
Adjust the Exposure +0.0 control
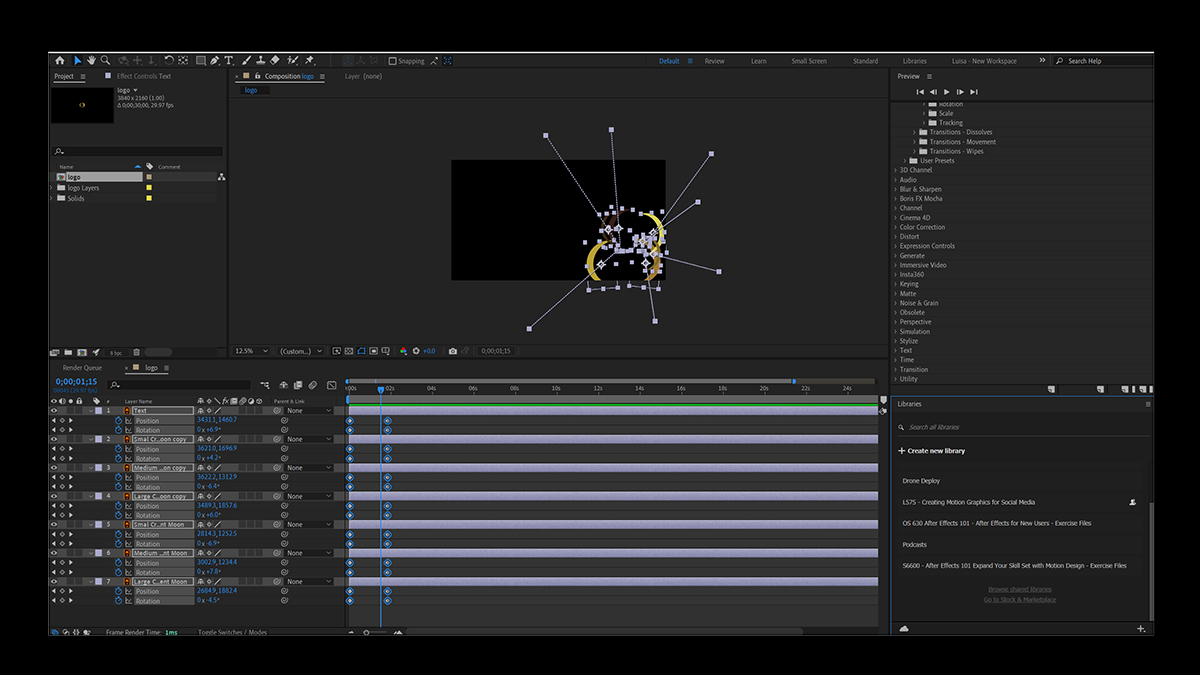(430, 350)
